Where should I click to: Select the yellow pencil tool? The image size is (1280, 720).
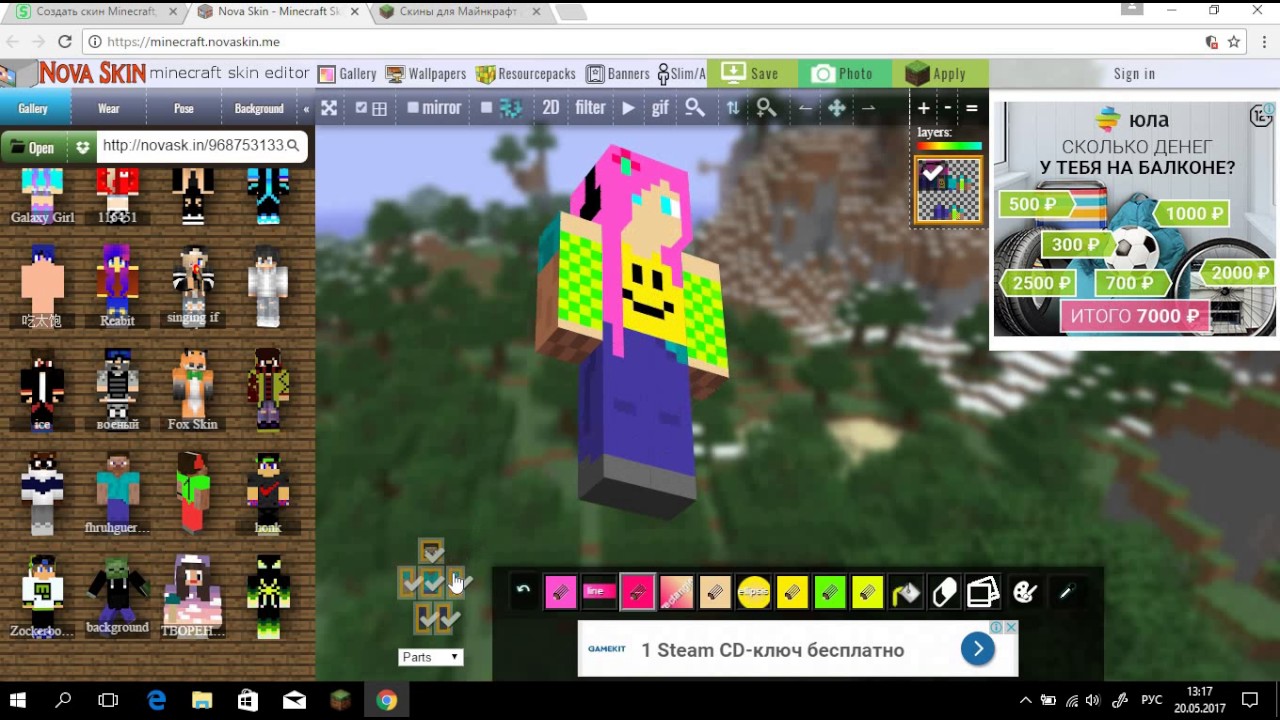point(791,592)
